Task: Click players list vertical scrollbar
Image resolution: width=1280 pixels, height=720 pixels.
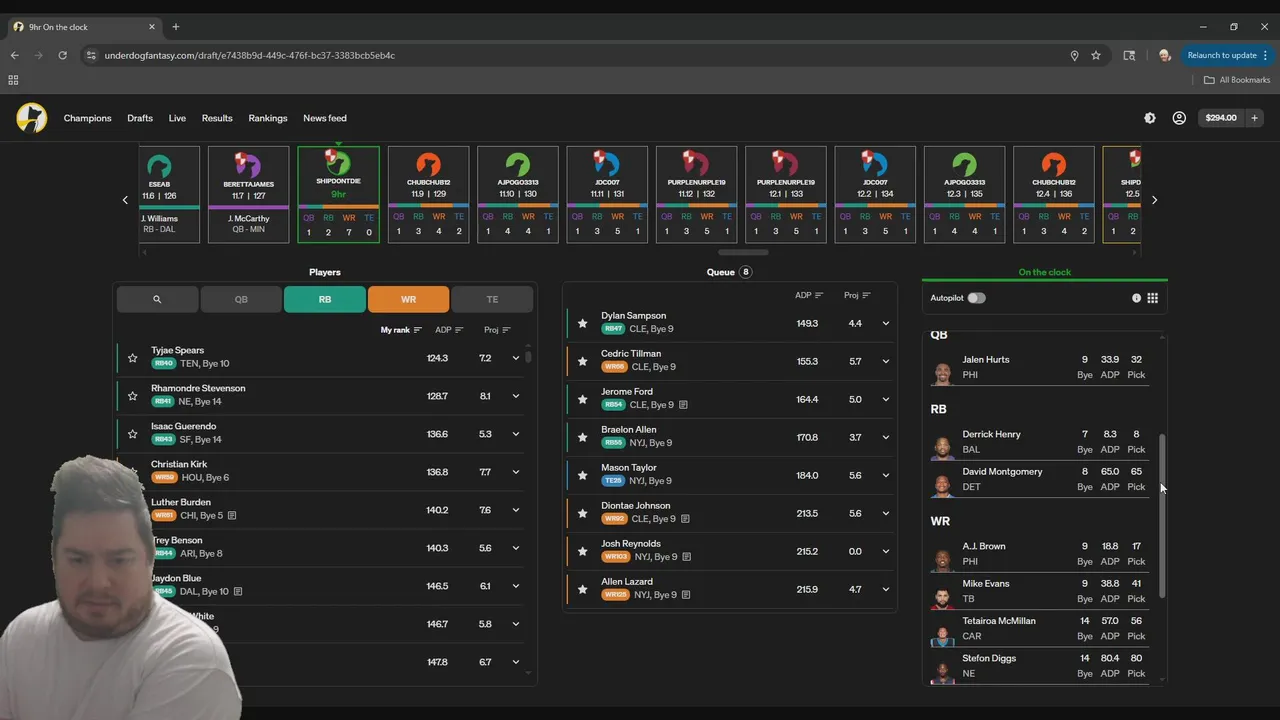Action: [x=528, y=355]
